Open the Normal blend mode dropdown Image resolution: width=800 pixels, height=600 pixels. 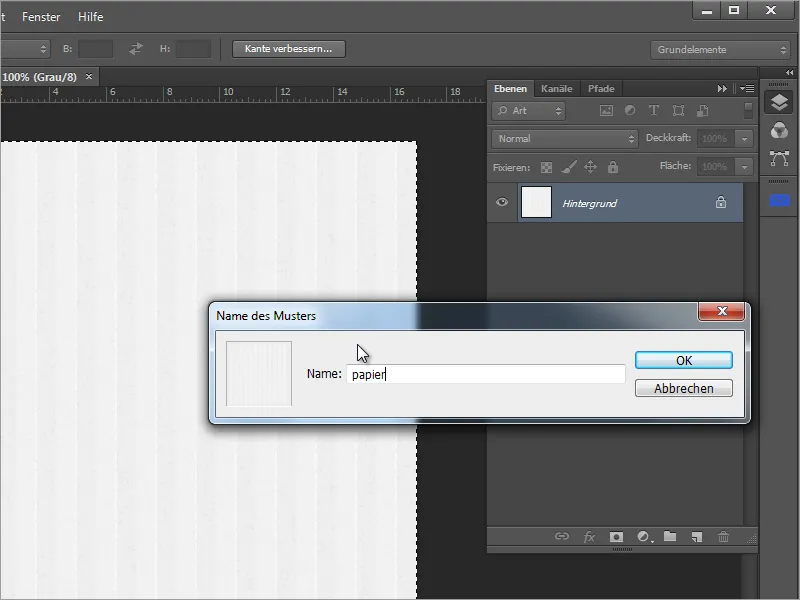coord(563,138)
